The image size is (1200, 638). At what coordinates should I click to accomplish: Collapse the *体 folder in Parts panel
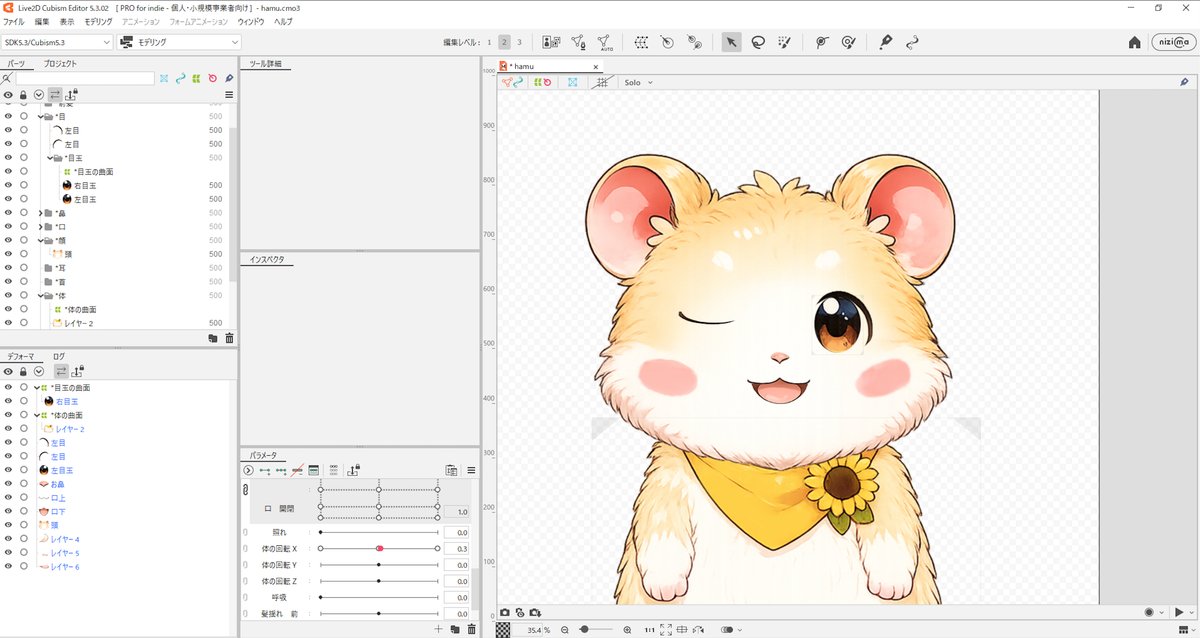point(40,296)
